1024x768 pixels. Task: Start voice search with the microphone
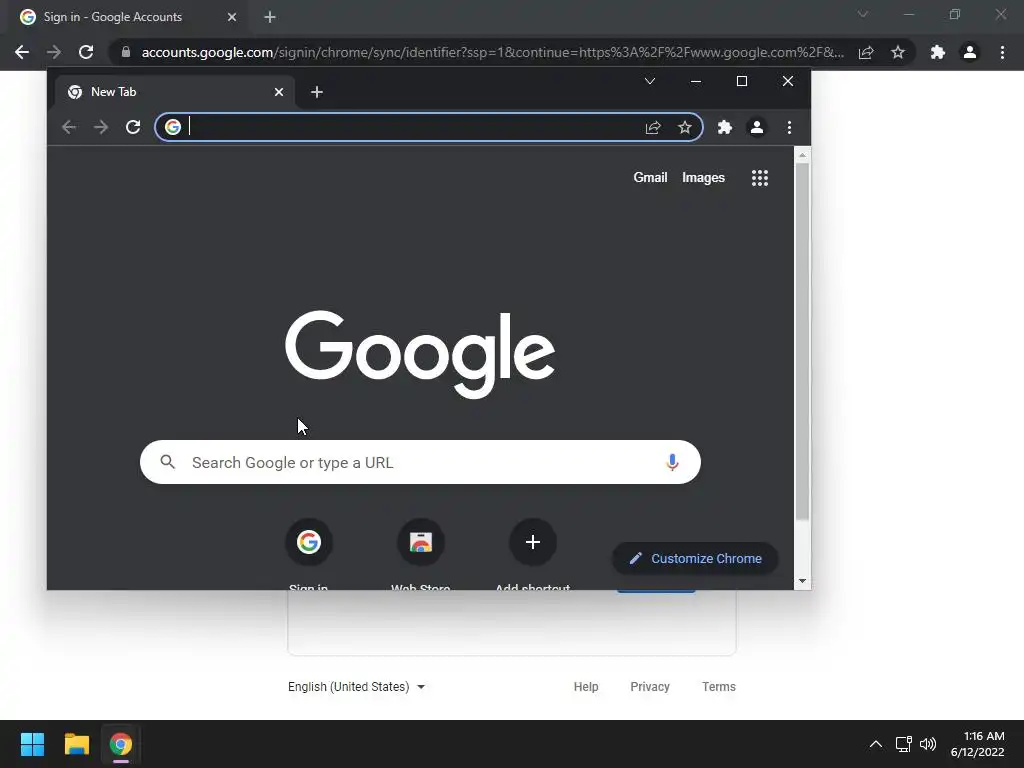(672, 462)
